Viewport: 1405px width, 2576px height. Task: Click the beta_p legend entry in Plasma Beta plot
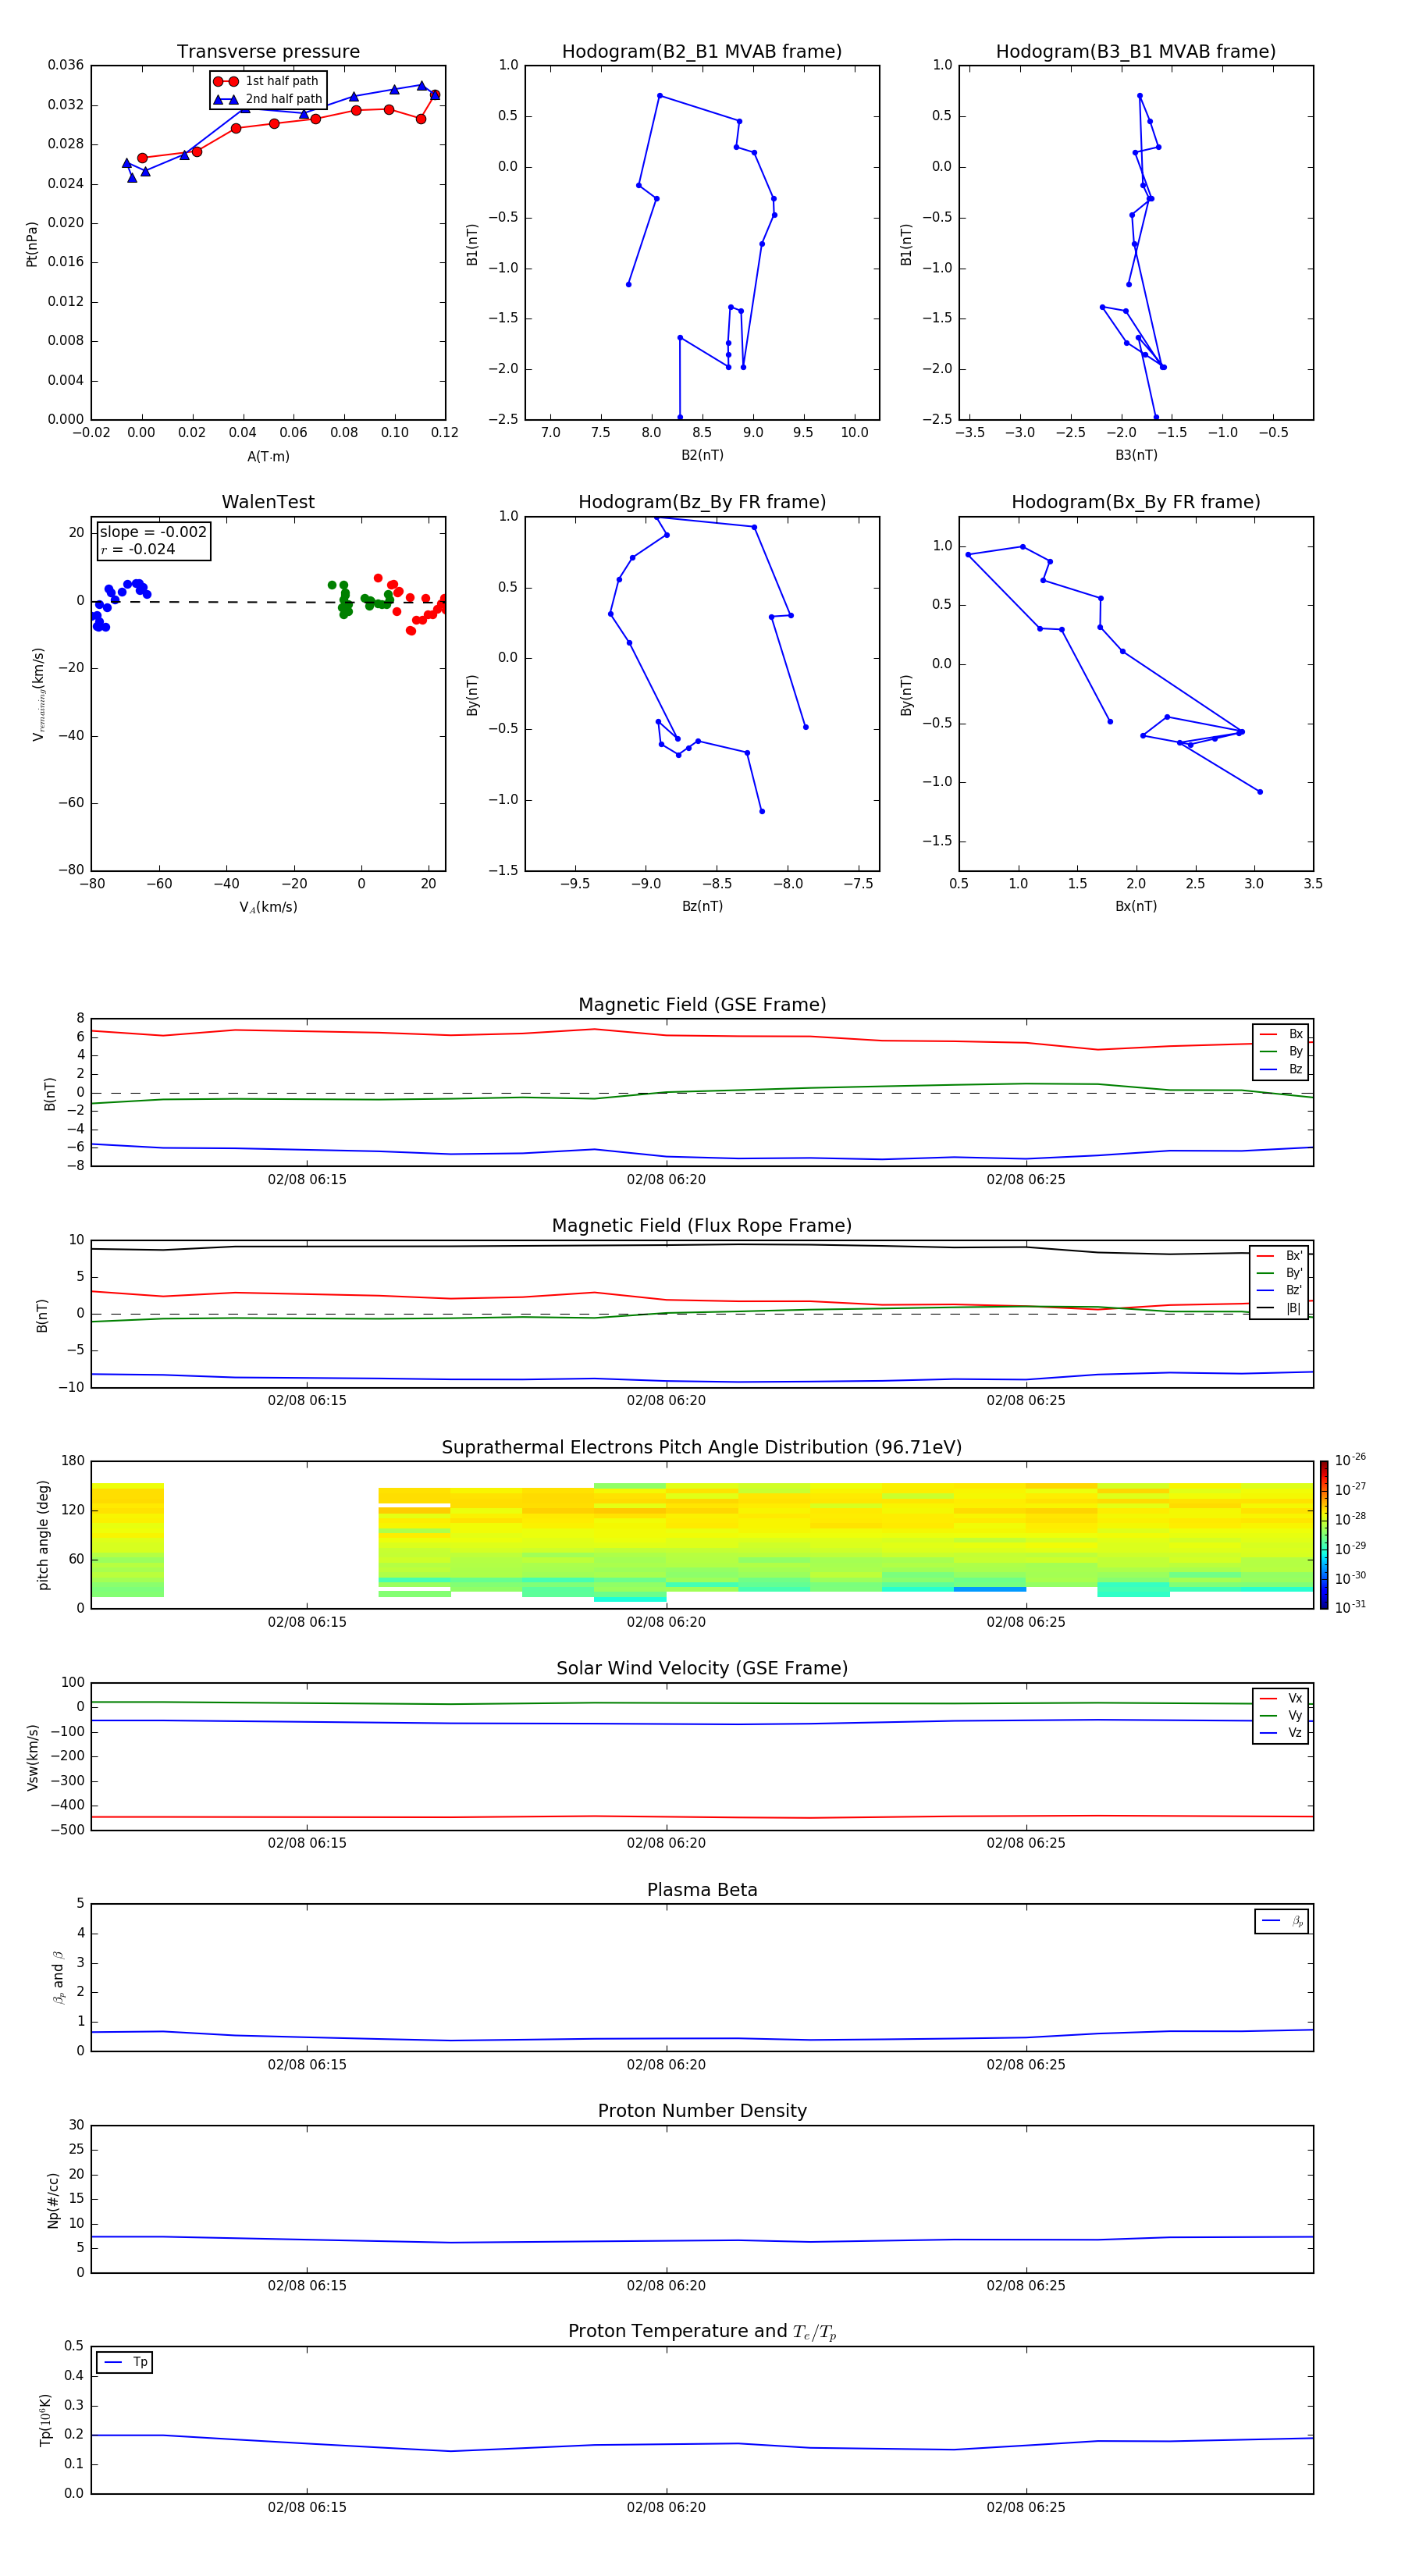click(x=1282, y=1921)
